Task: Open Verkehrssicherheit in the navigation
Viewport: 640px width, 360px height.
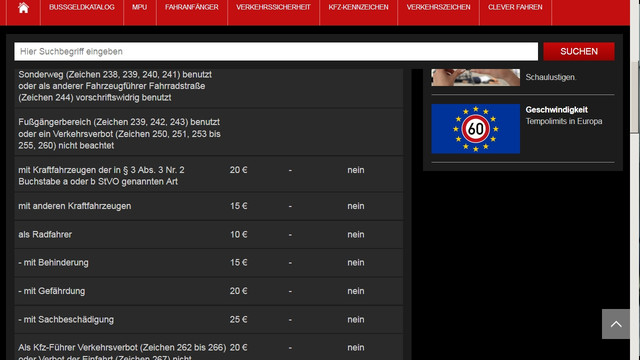Action: pyautogui.click(x=273, y=7)
